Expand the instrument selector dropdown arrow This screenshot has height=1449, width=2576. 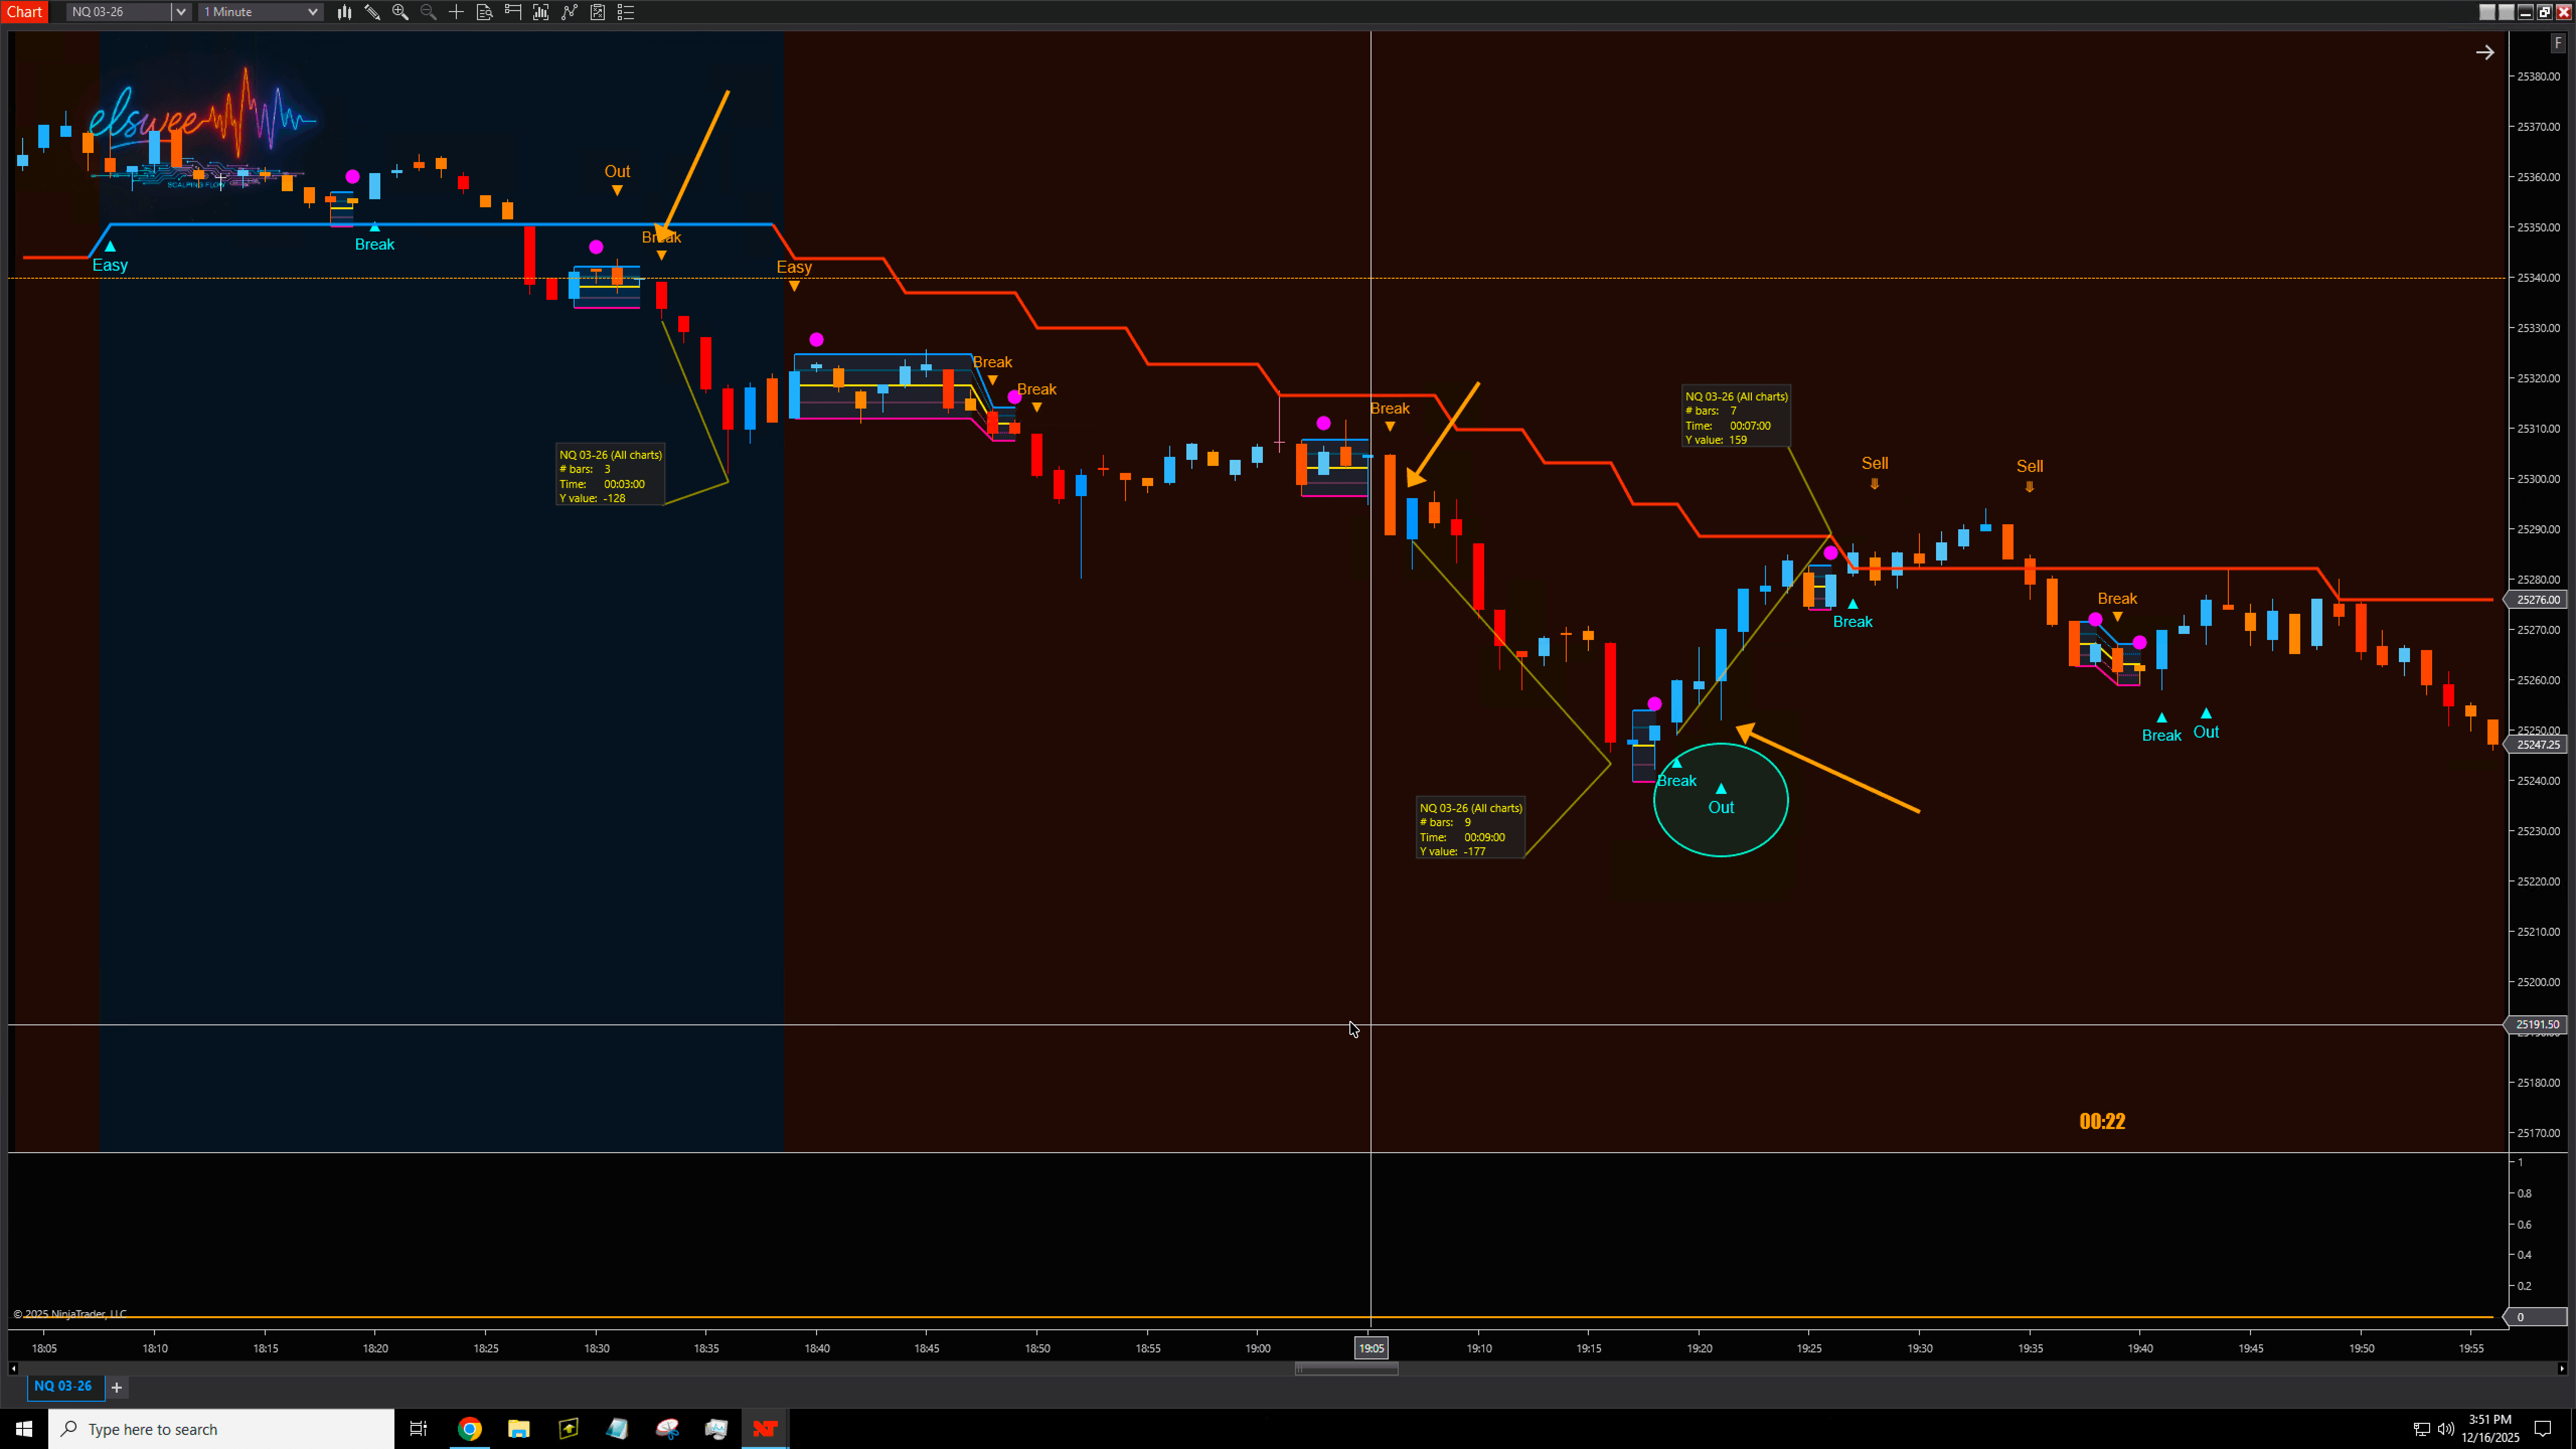point(181,12)
